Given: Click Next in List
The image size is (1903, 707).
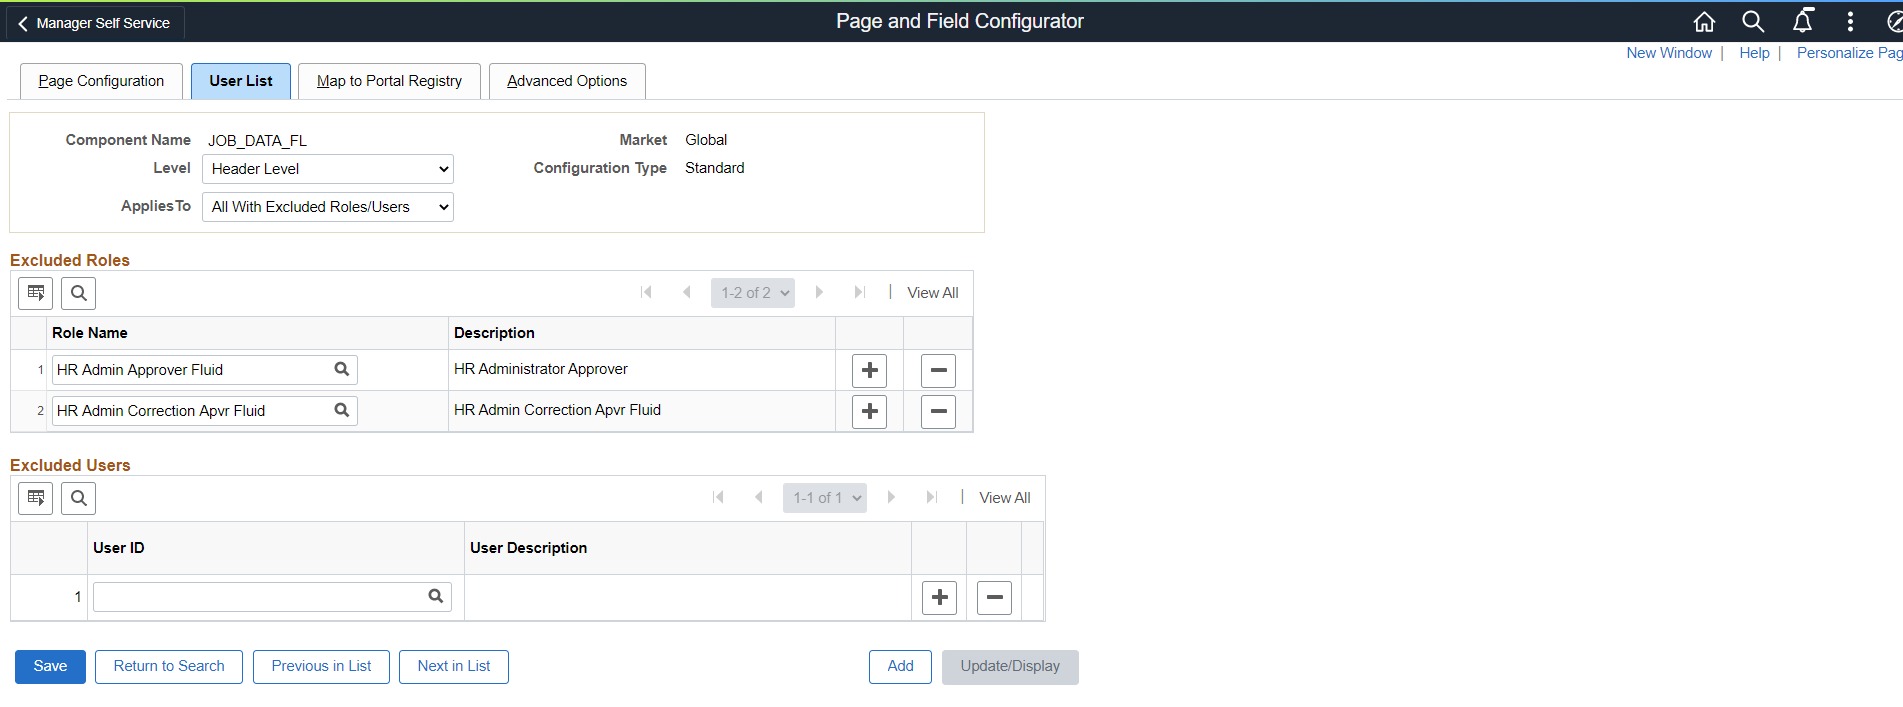Looking at the screenshot, I should tap(454, 667).
